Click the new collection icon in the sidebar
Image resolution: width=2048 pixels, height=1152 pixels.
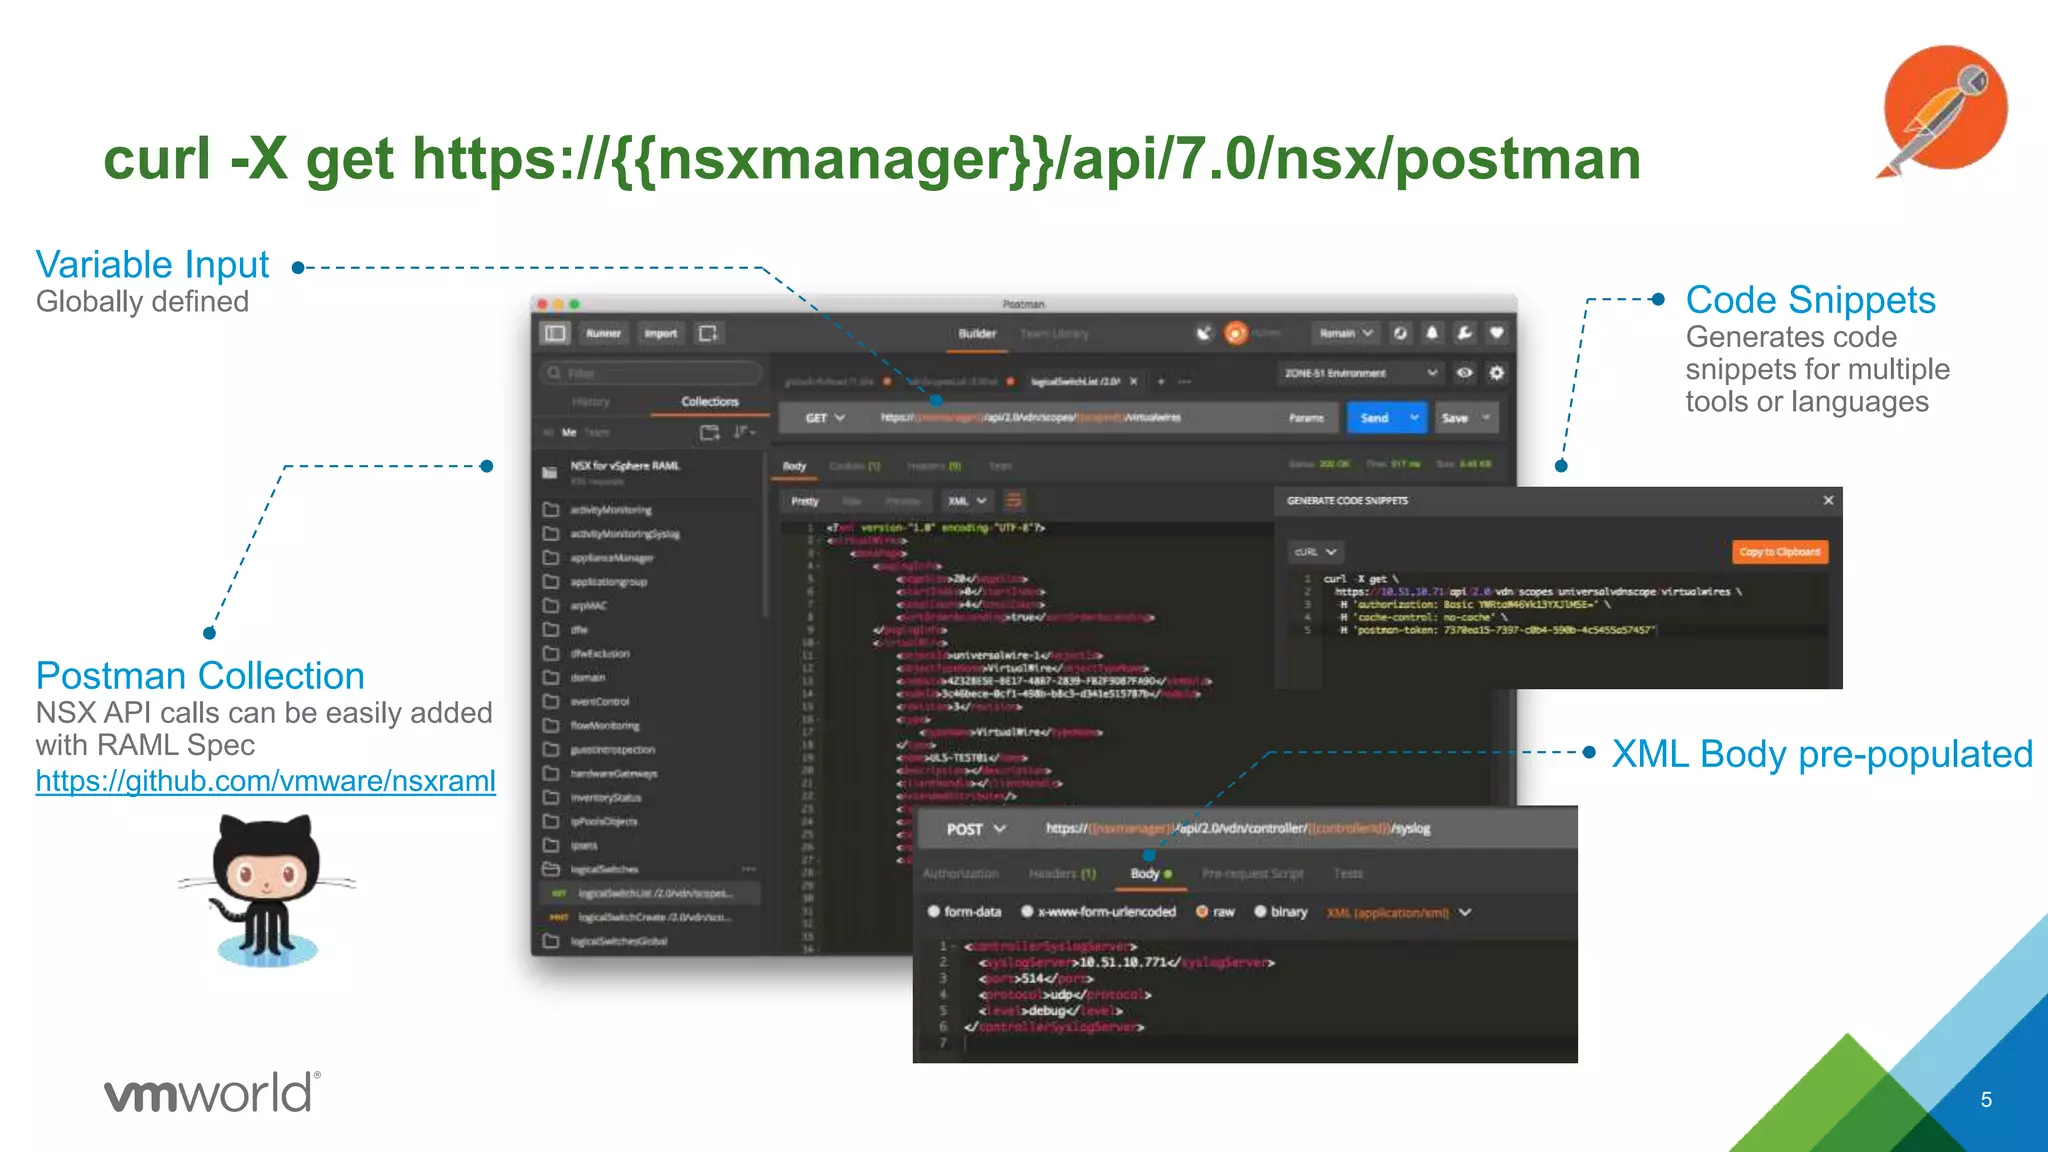(x=709, y=432)
